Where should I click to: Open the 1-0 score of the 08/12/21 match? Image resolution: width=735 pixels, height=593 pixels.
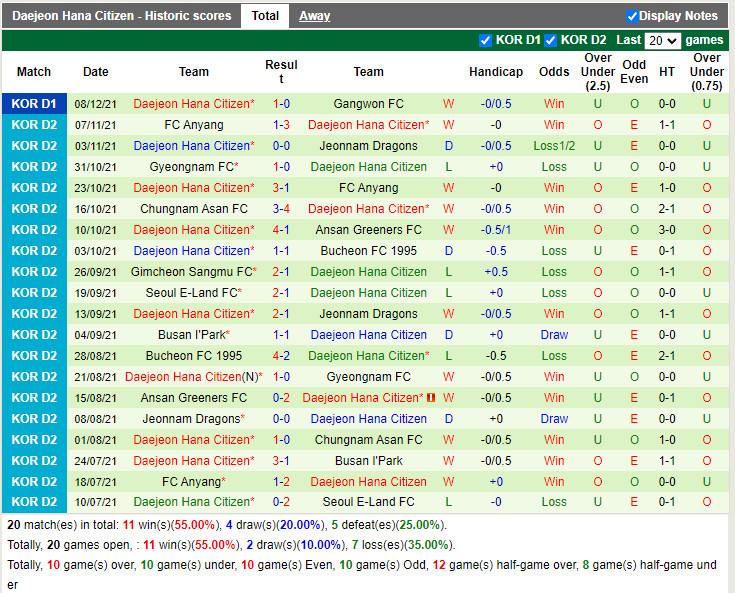281,104
